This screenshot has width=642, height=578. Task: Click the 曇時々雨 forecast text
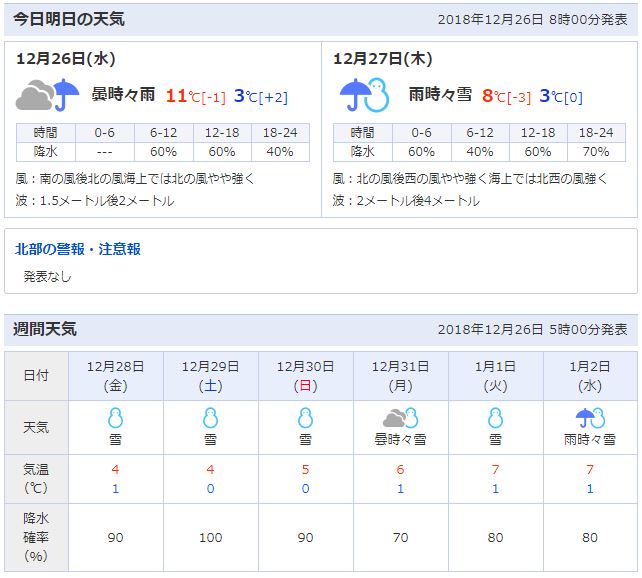[x=123, y=95]
